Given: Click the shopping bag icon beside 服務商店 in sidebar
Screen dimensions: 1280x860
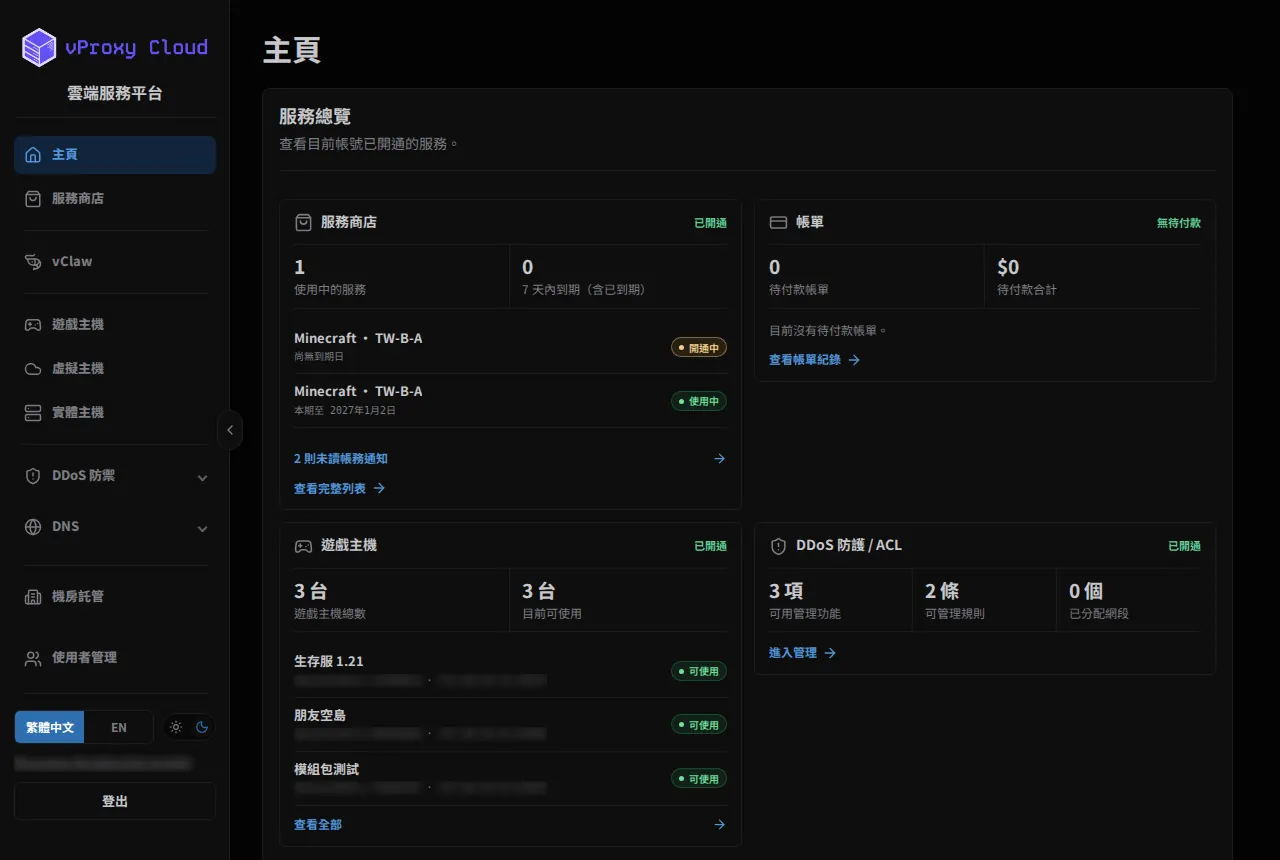Looking at the screenshot, I should pyautogui.click(x=33, y=199).
